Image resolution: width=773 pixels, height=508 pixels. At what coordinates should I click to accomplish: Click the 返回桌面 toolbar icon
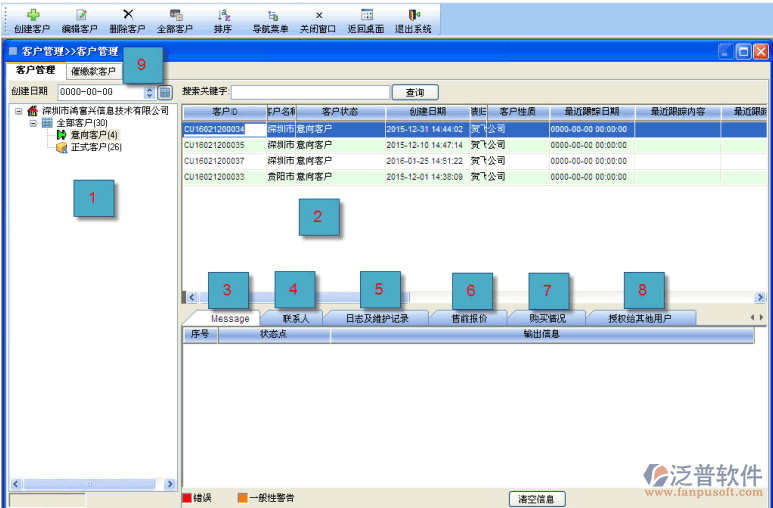tap(366, 15)
